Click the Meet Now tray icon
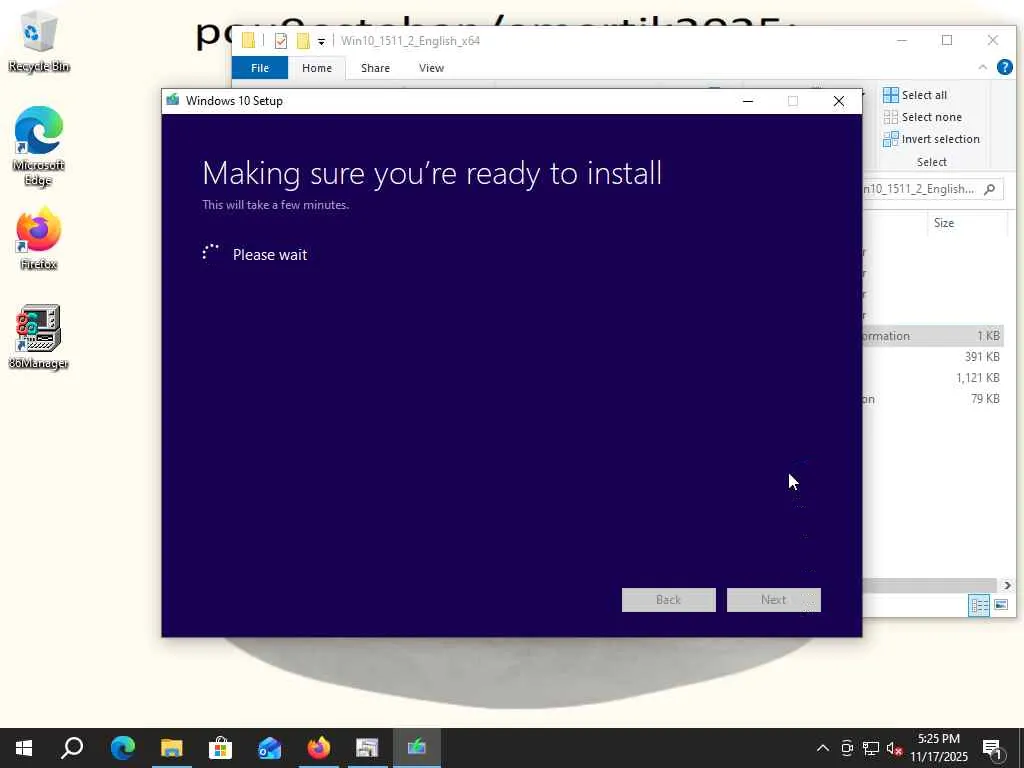Screen dimensions: 1024x768 [x=847, y=748]
